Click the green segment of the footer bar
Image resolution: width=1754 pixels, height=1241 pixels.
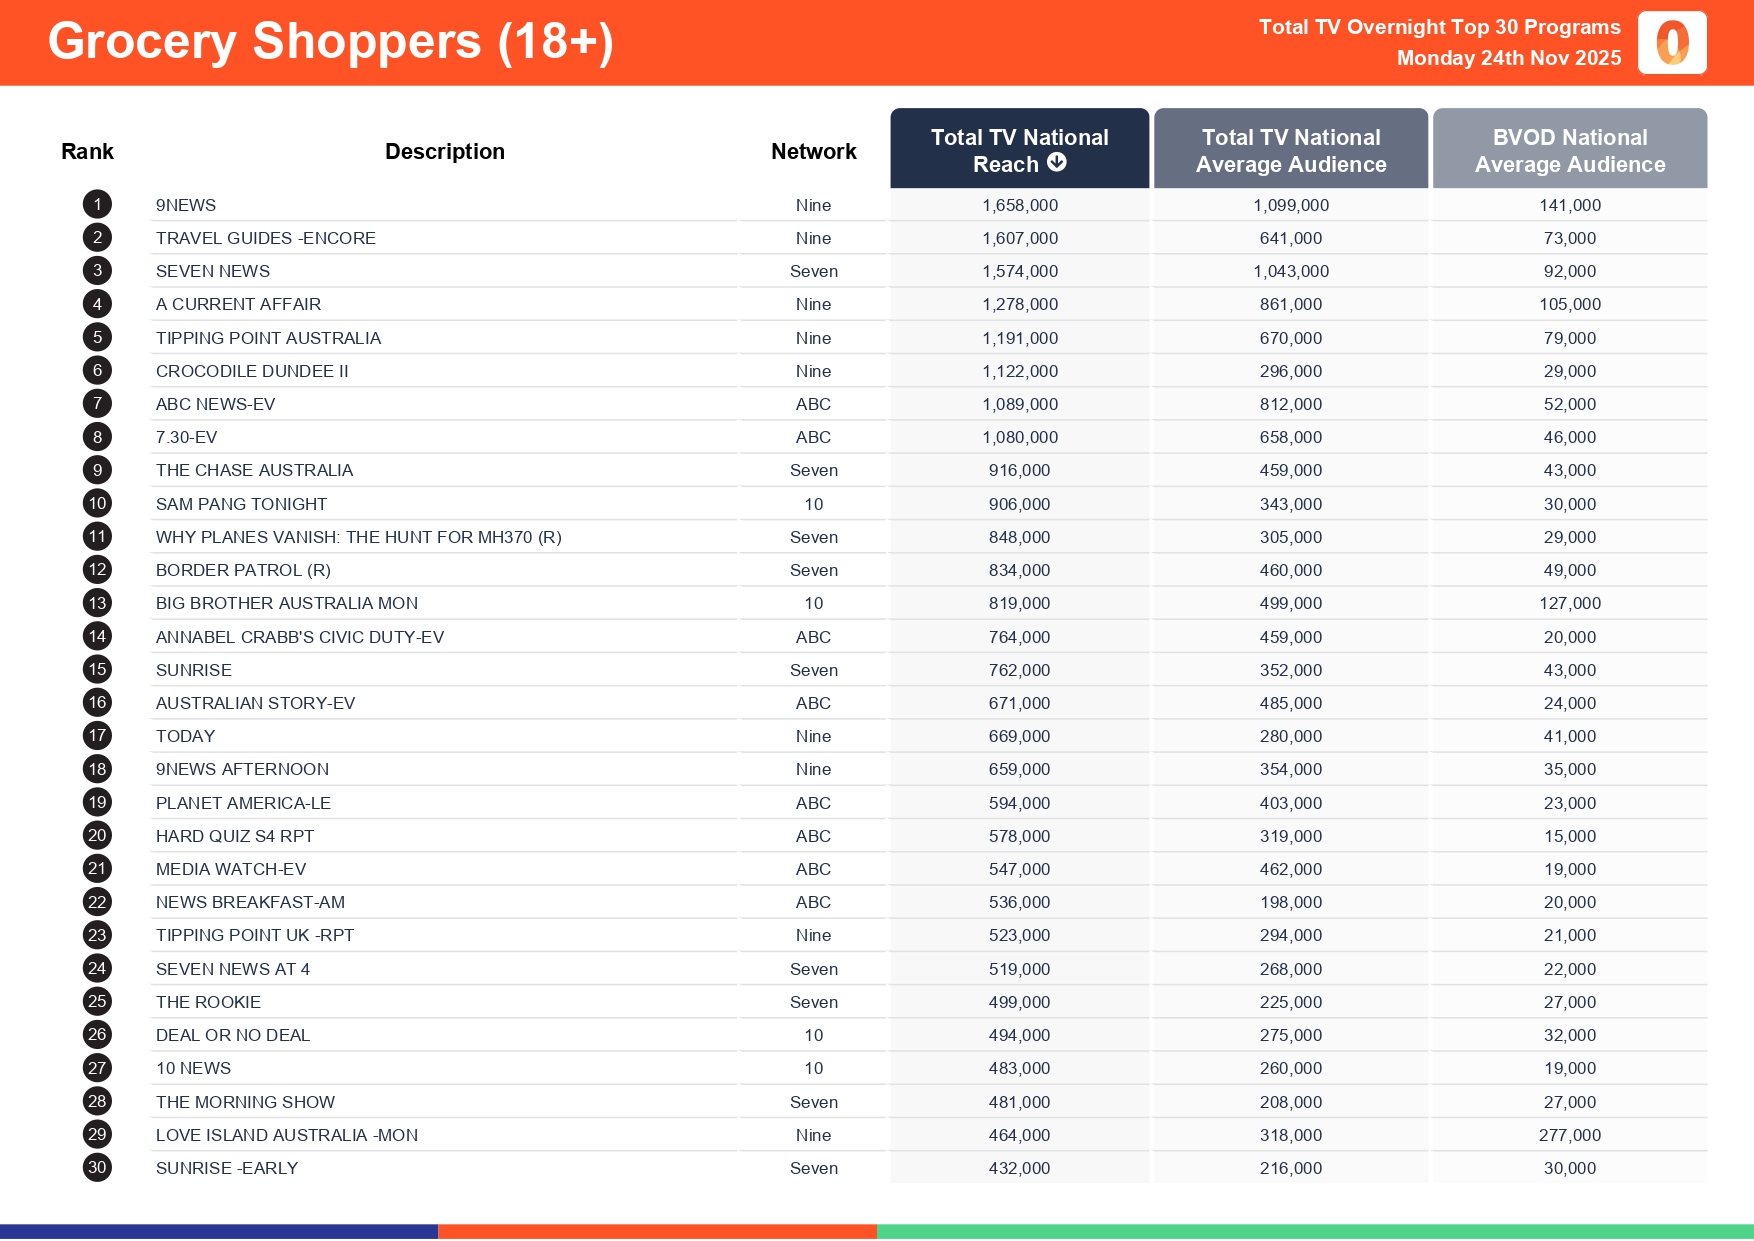point(1315,1232)
